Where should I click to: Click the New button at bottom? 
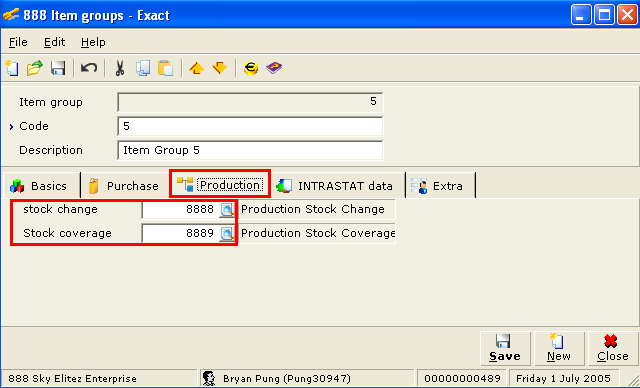(x=559, y=348)
